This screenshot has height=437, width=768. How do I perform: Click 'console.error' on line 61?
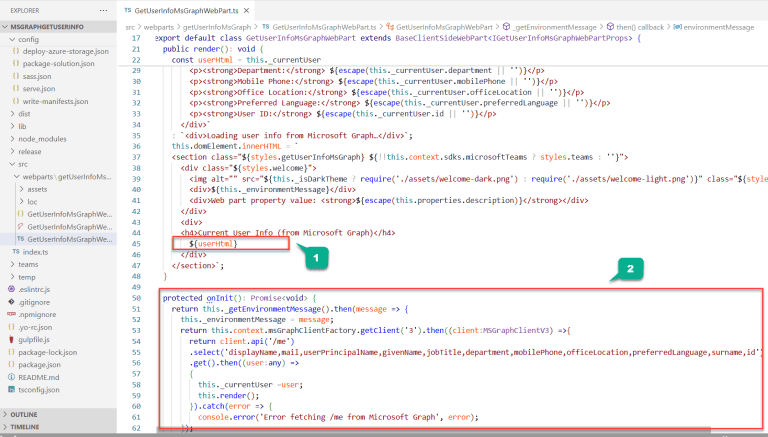click(x=227, y=417)
